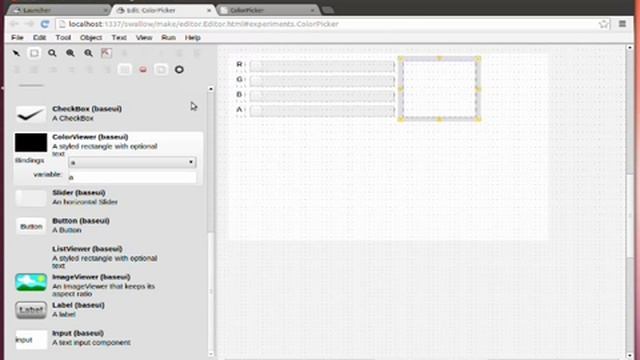Click the red ellipse shape icon
The image size is (640, 360).
[143, 69]
